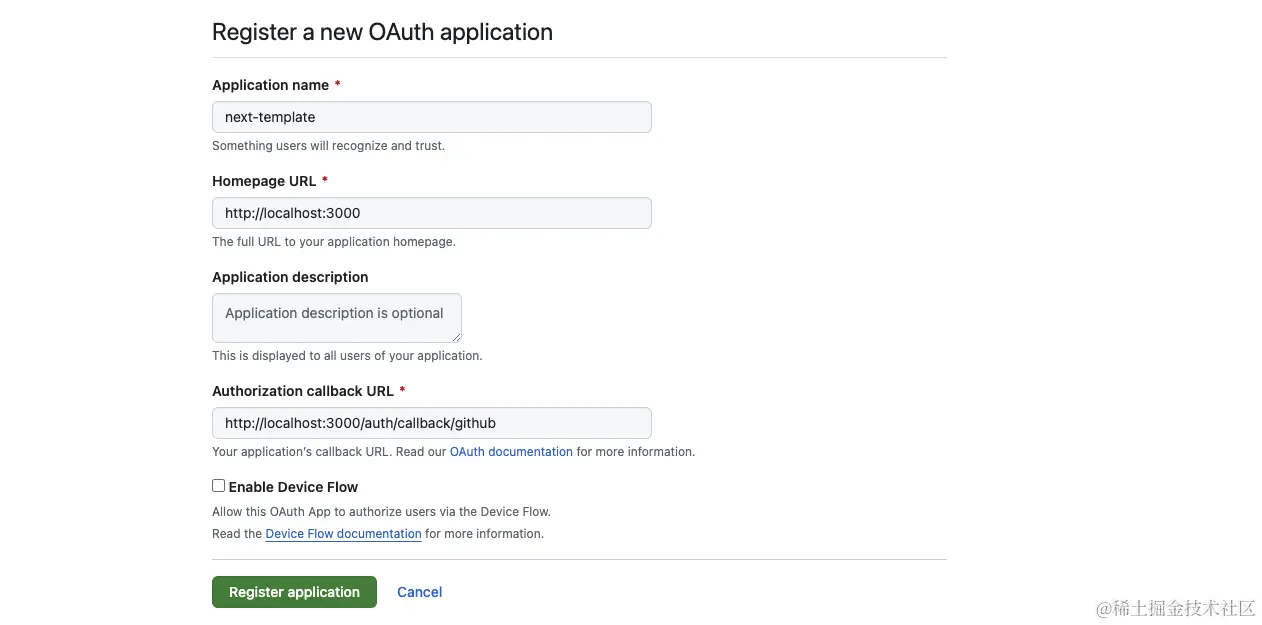Click the Application description label
1262x625 pixels.
pyautogui.click(x=290, y=277)
